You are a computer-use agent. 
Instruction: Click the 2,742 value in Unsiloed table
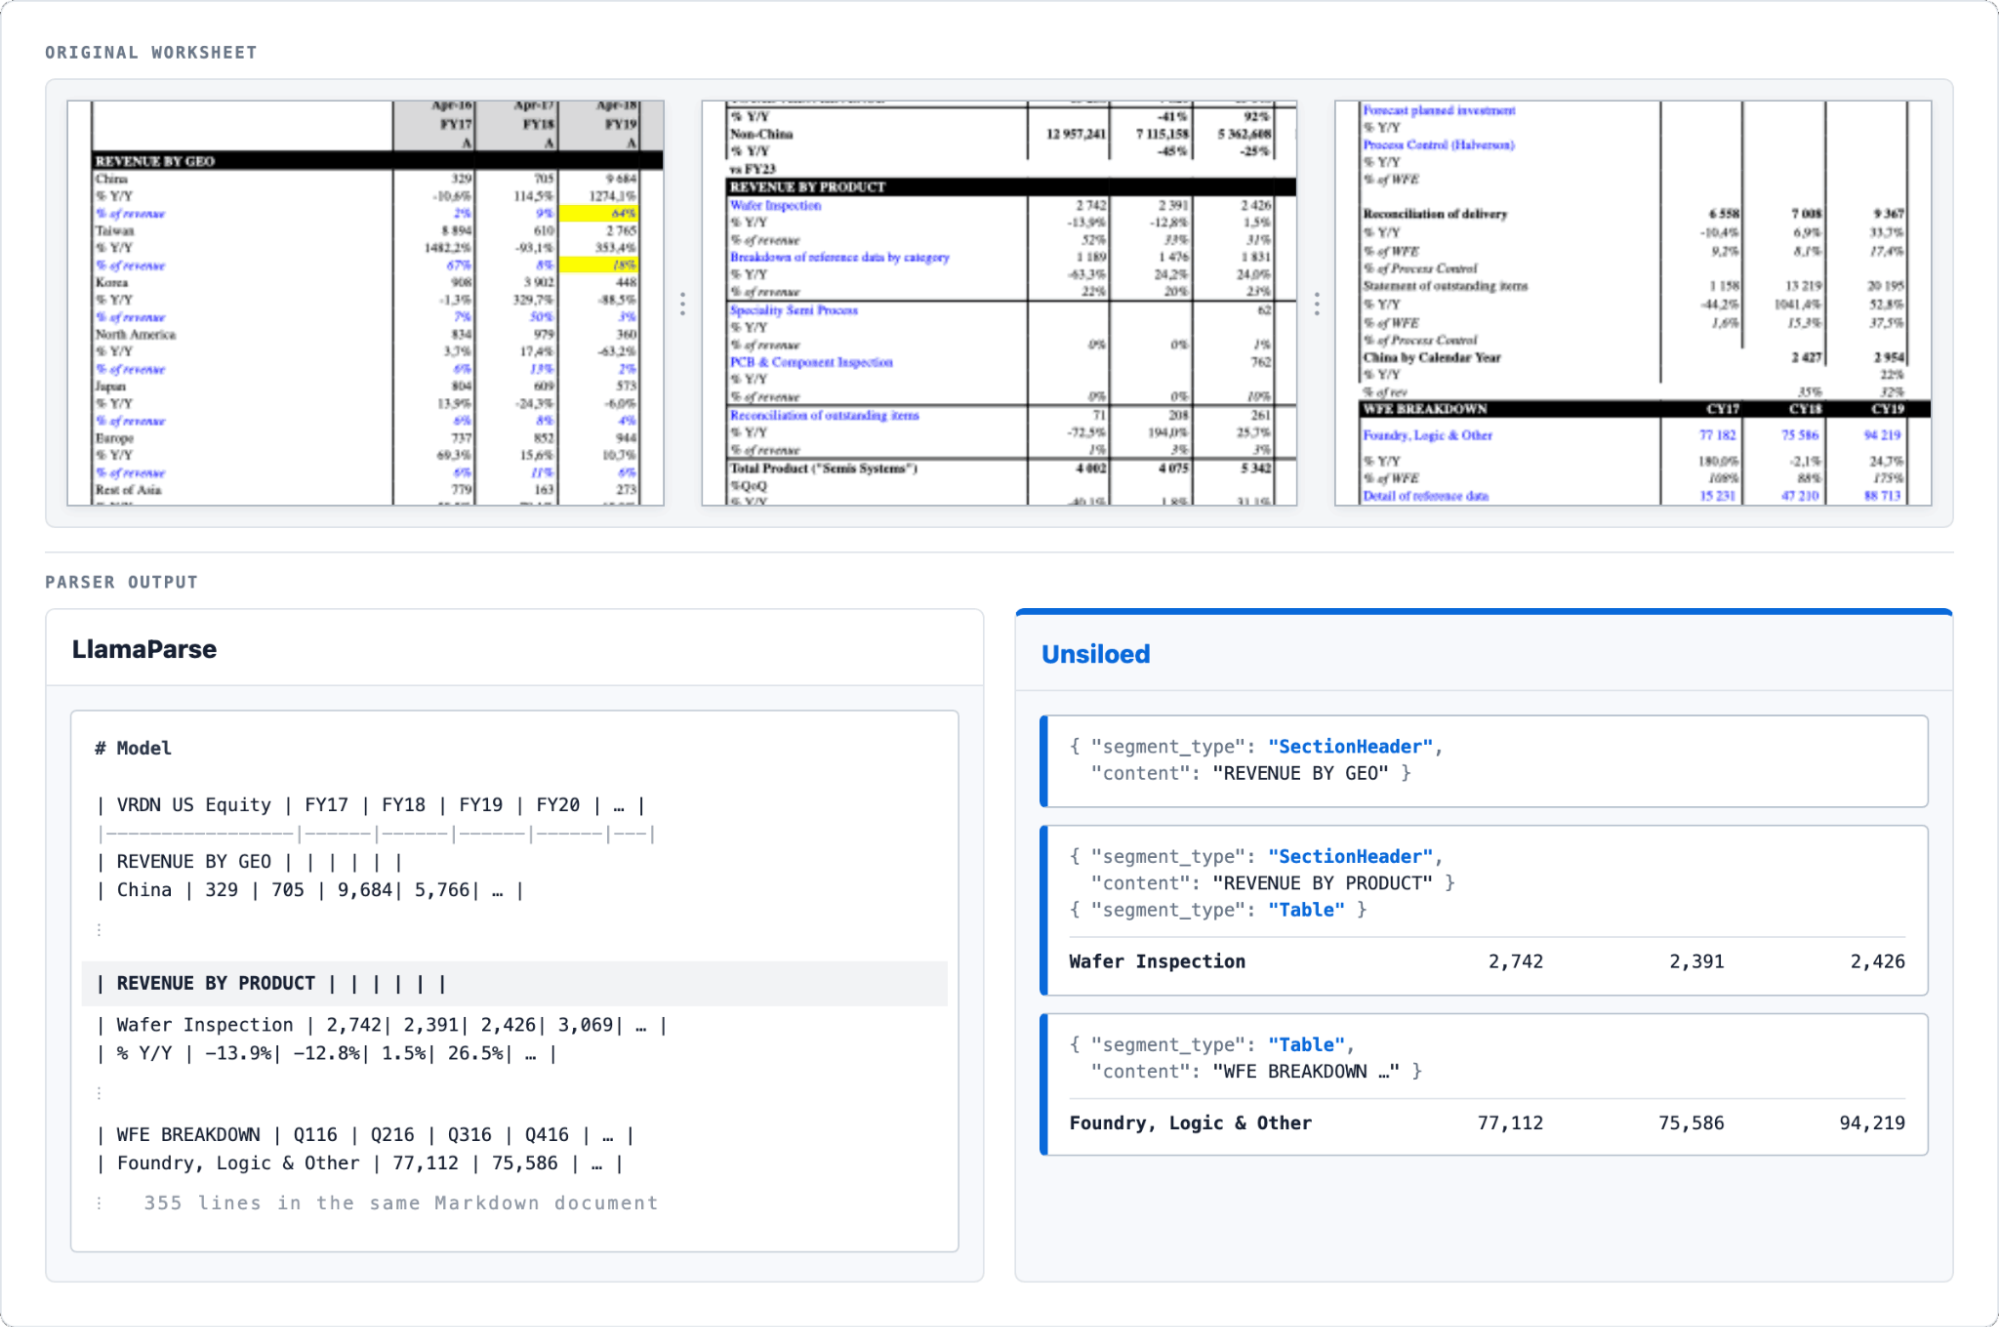pos(1516,962)
